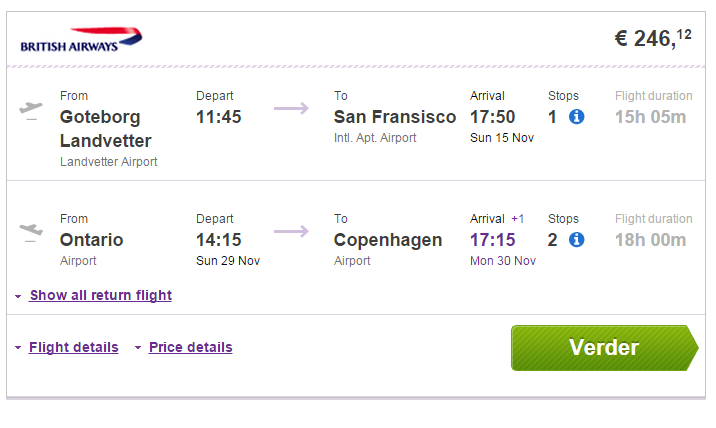Viewport: 716px width, 428px height.
Task: Click the Copenhagen destination name
Action: pos(388,240)
